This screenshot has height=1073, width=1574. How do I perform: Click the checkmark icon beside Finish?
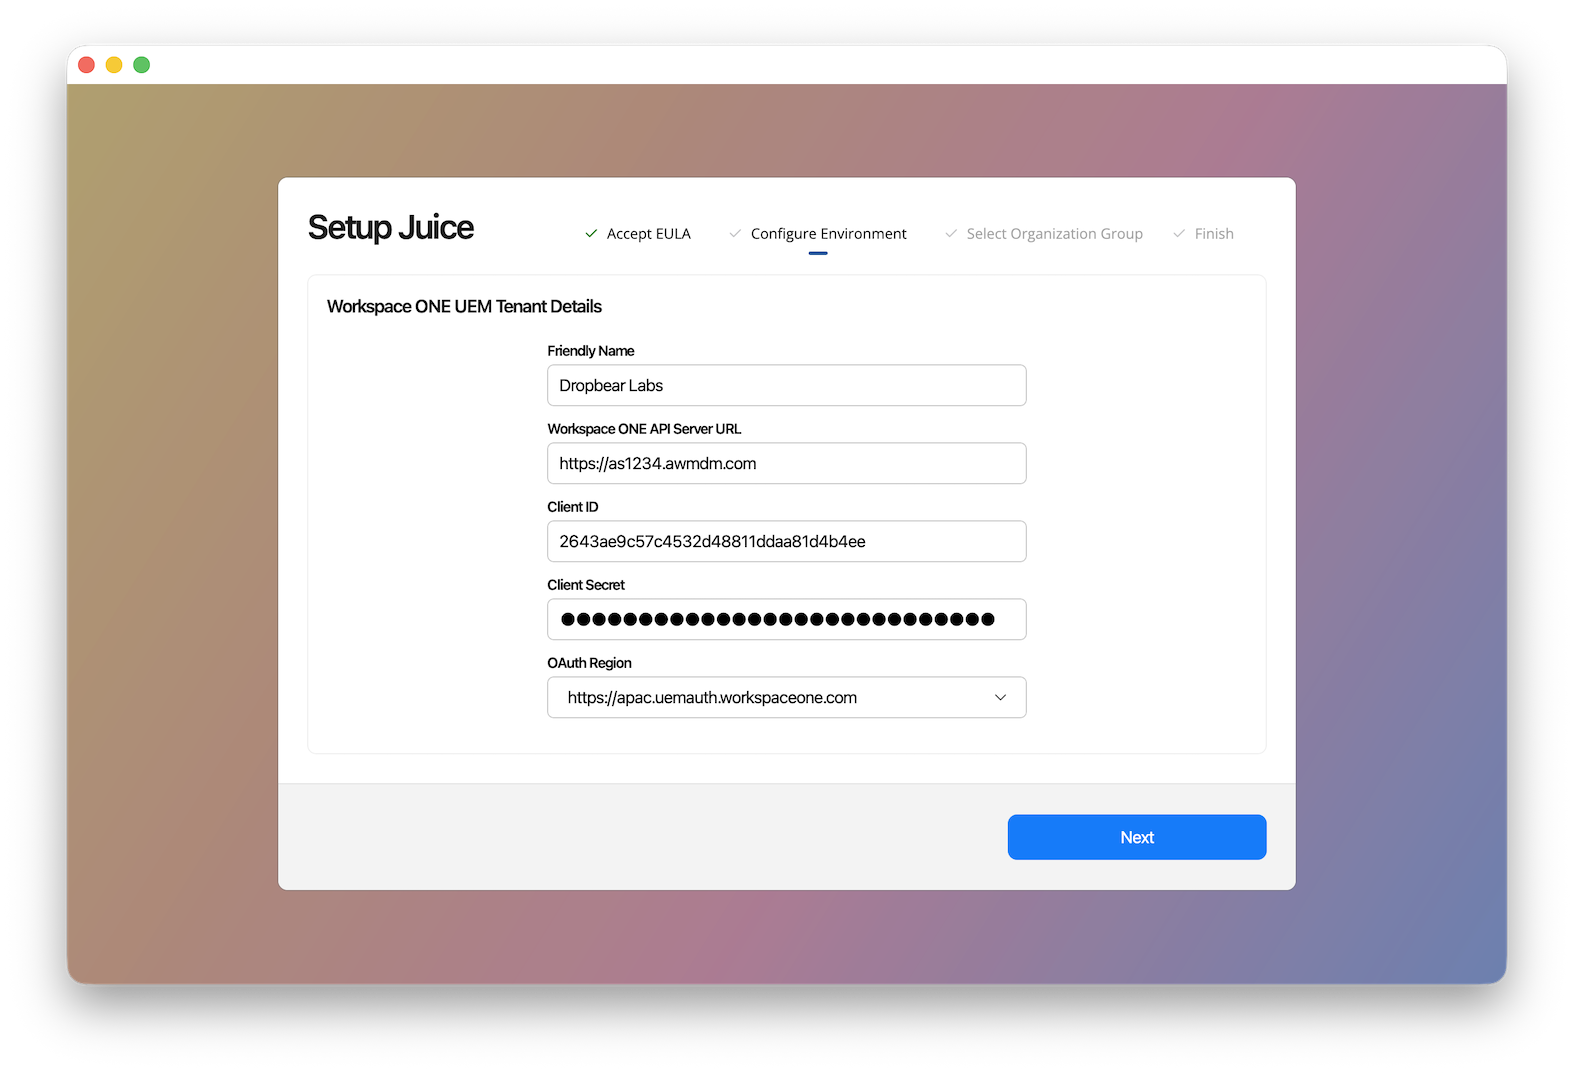[1179, 234]
